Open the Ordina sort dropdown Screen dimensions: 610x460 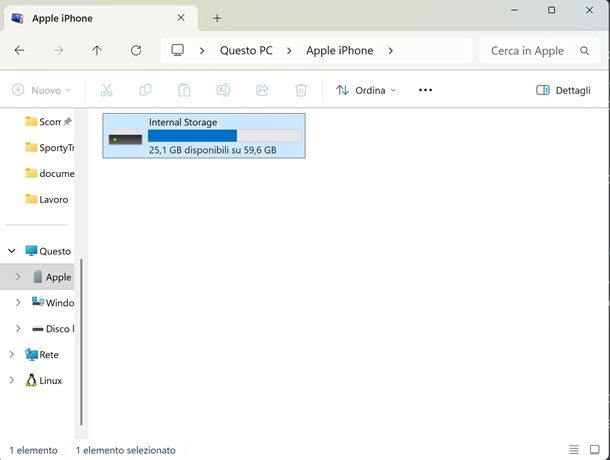point(366,90)
